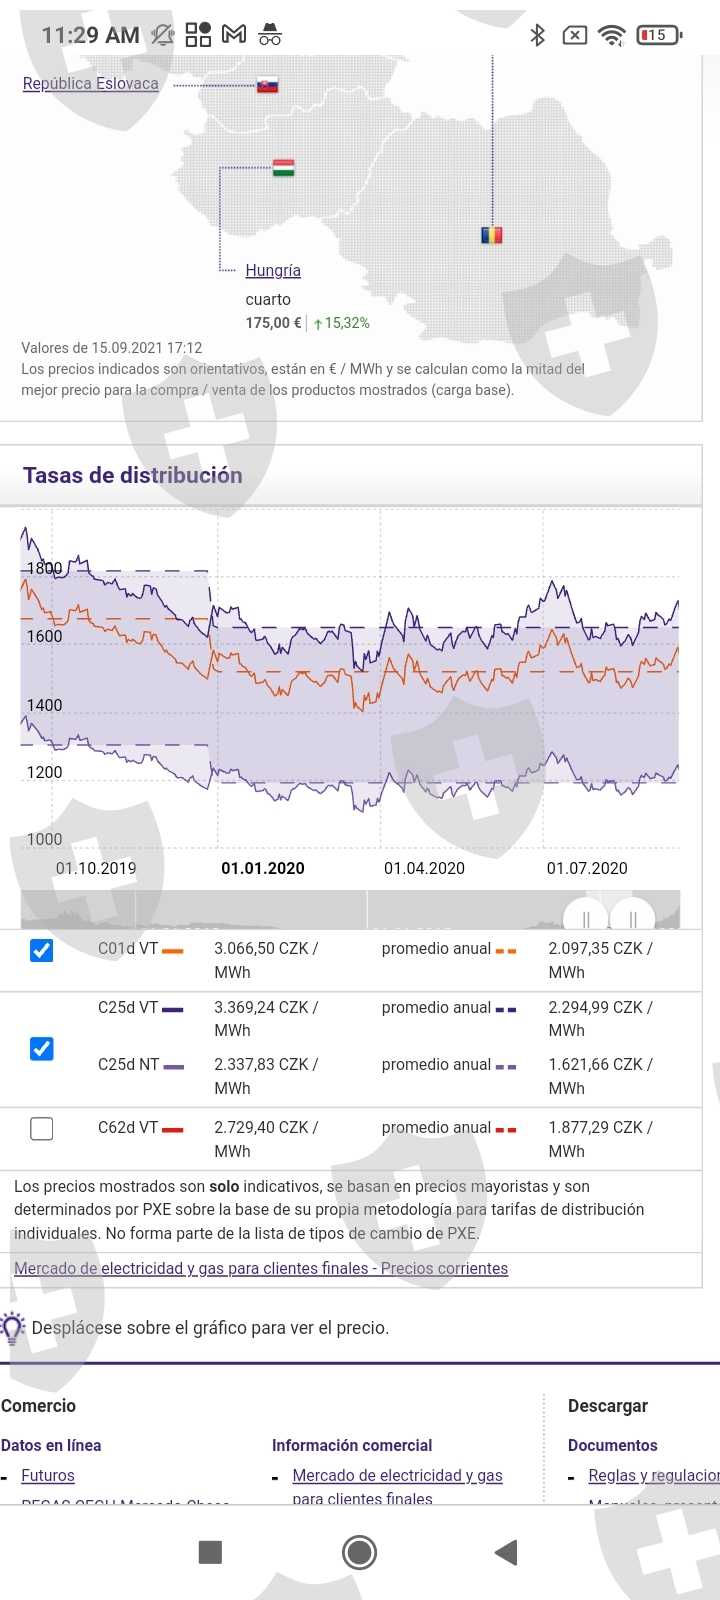This screenshot has height=1600, width=720.
Task: Click the 01.01.2020 date label on the chart axis
Action: 263,868
